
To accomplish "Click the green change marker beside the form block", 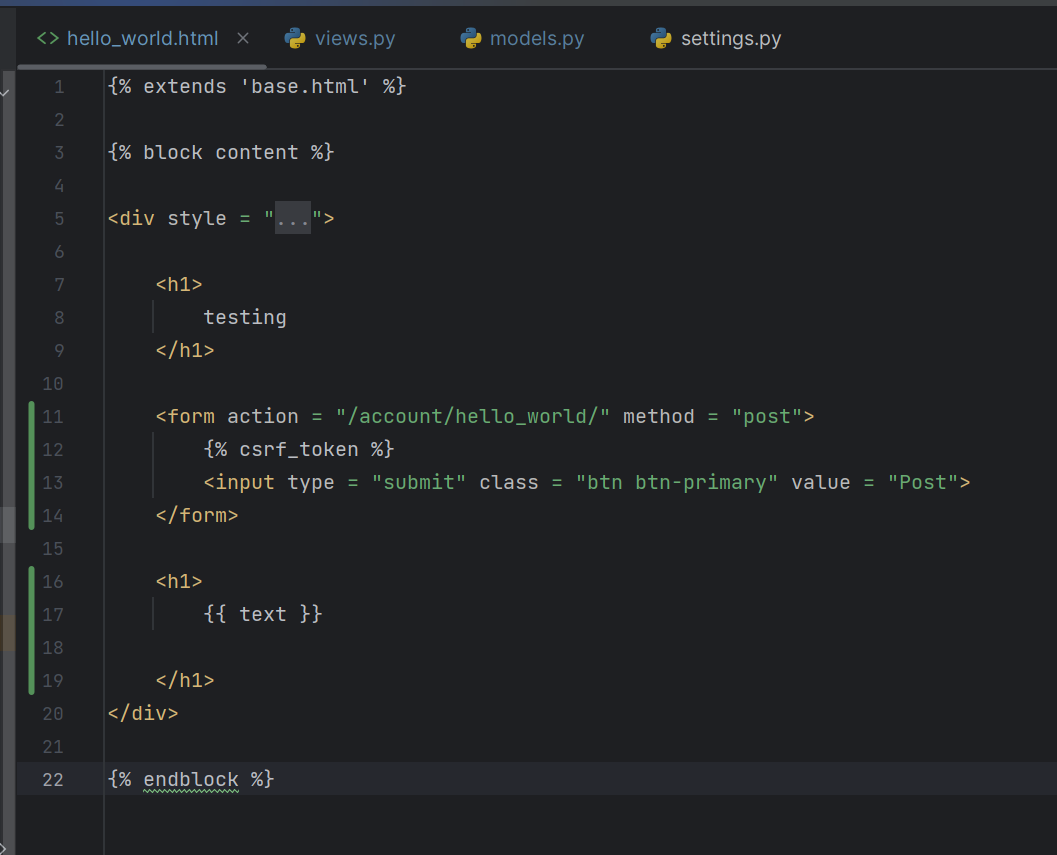I will (32, 465).
